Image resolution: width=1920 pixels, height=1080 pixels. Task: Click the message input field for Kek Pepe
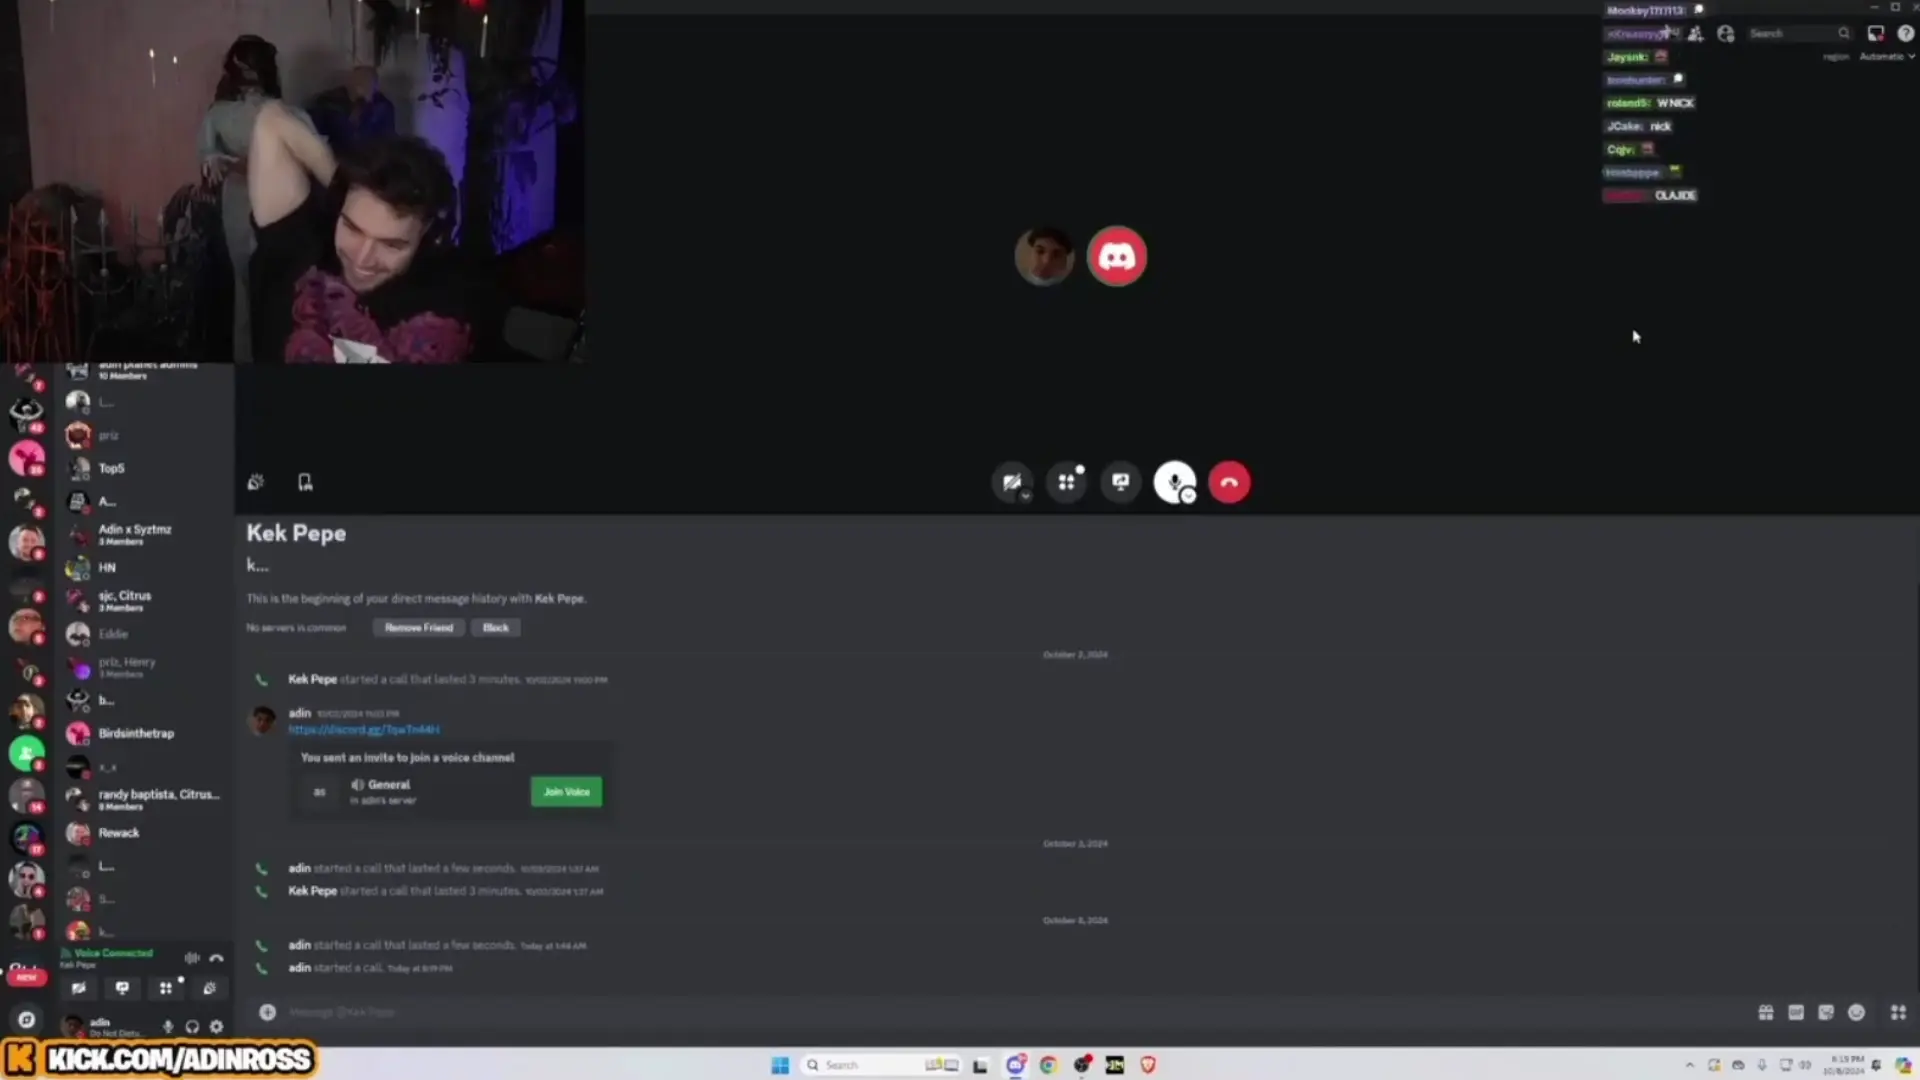pyautogui.click(x=700, y=1012)
